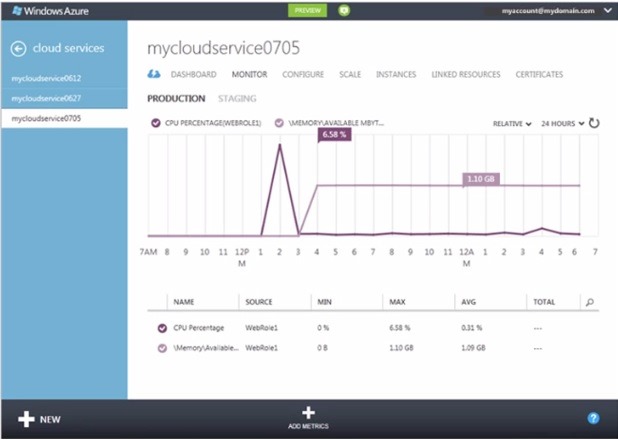Viewport: 618px width, 440px height.
Task: Sort by the NAME column header
Action: pos(184,302)
